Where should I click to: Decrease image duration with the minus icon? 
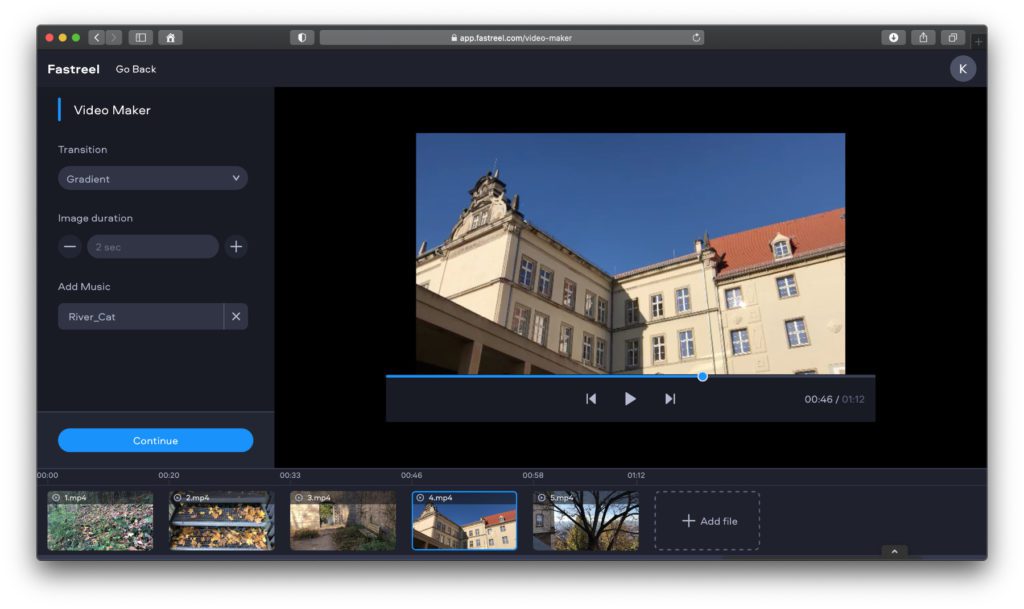(68, 246)
